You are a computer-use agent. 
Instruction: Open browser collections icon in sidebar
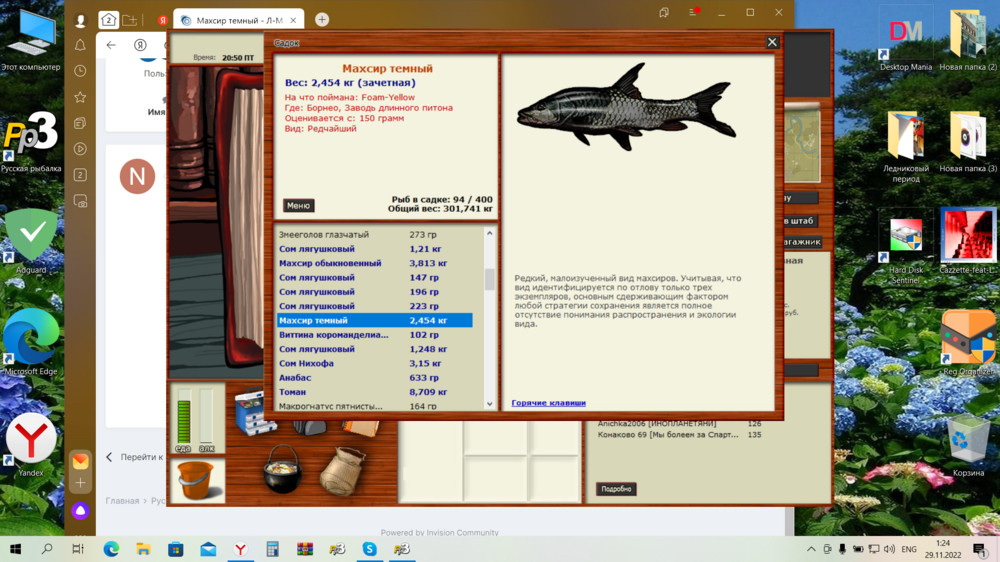[x=80, y=123]
